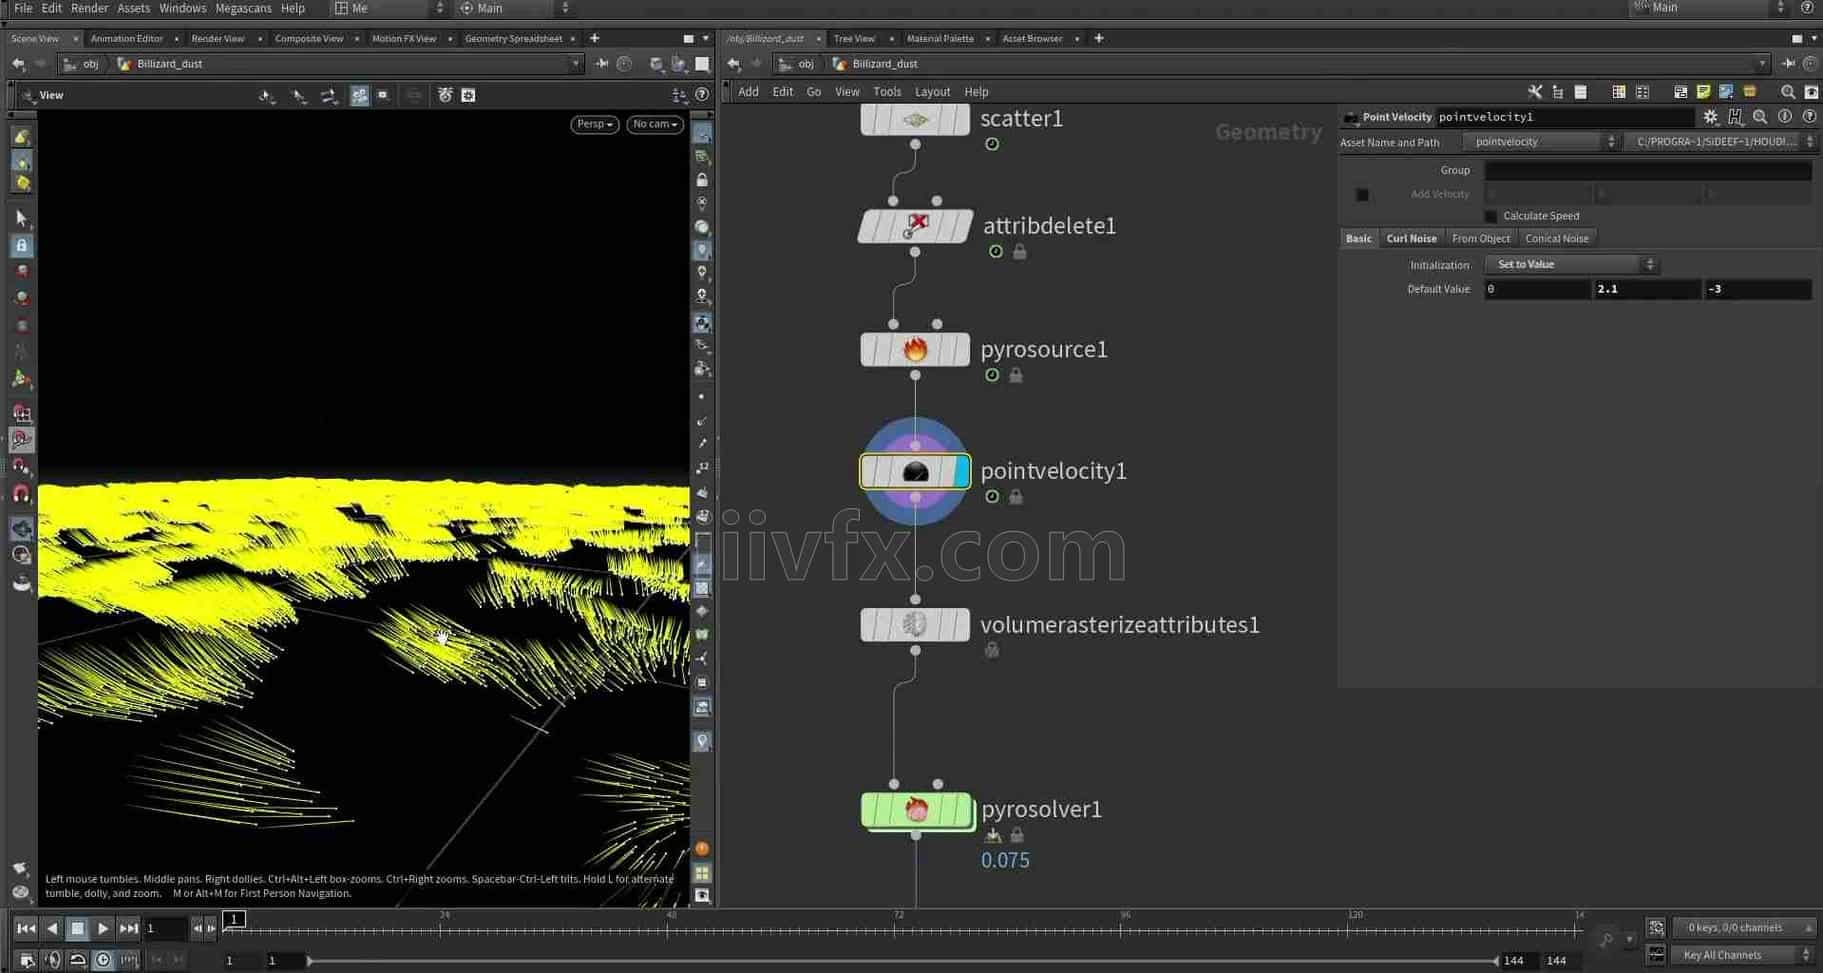
Task: Select the pyrosource1 node
Action: (x=915, y=349)
